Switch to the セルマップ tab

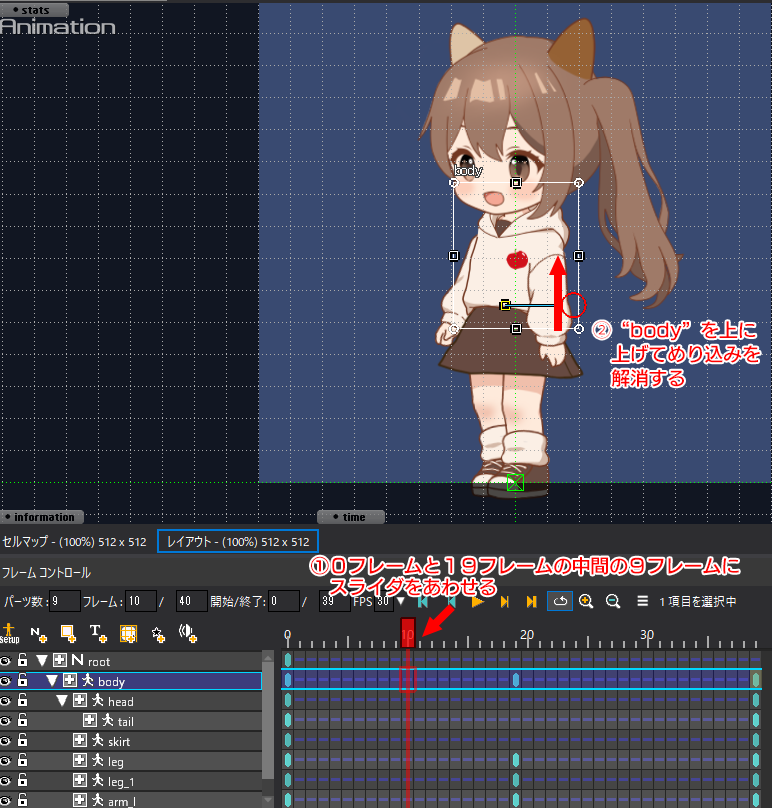point(74,542)
